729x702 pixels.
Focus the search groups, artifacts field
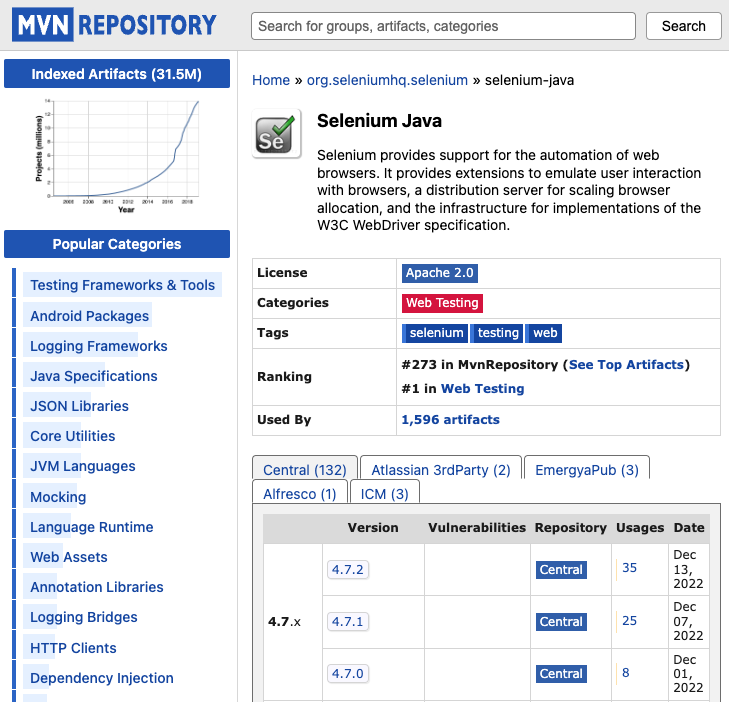443,26
